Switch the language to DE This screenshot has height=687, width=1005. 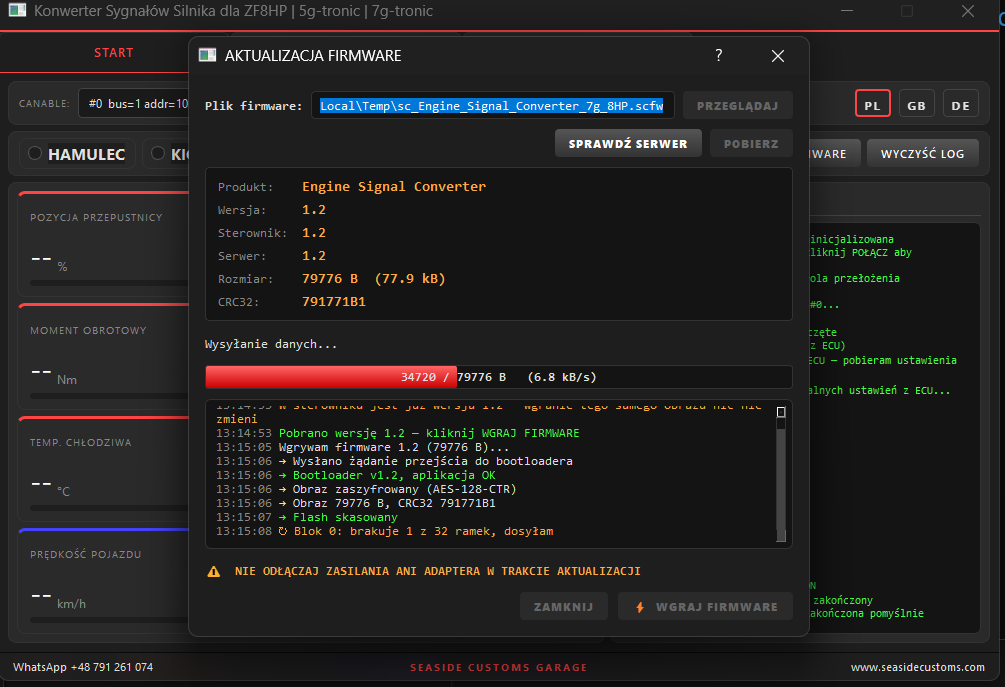[x=960, y=105]
